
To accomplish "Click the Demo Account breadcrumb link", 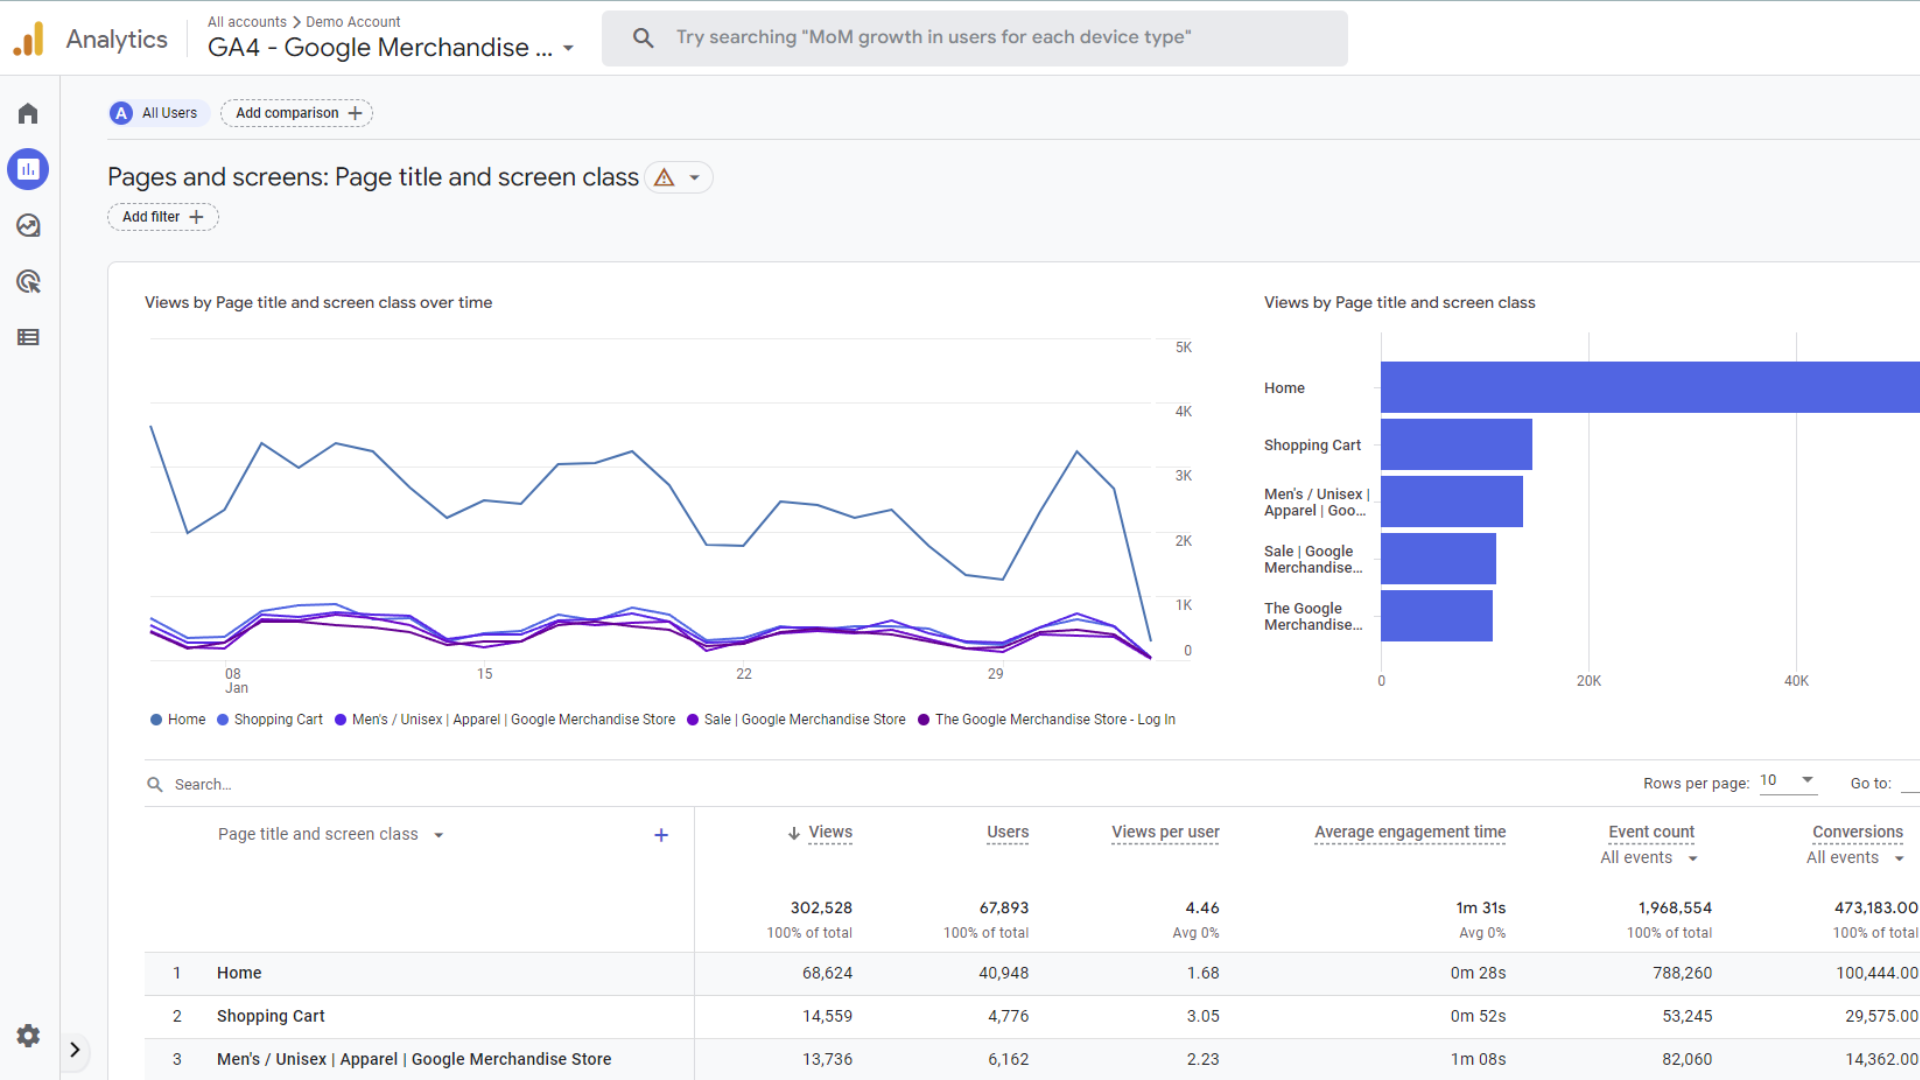I will coord(353,22).
